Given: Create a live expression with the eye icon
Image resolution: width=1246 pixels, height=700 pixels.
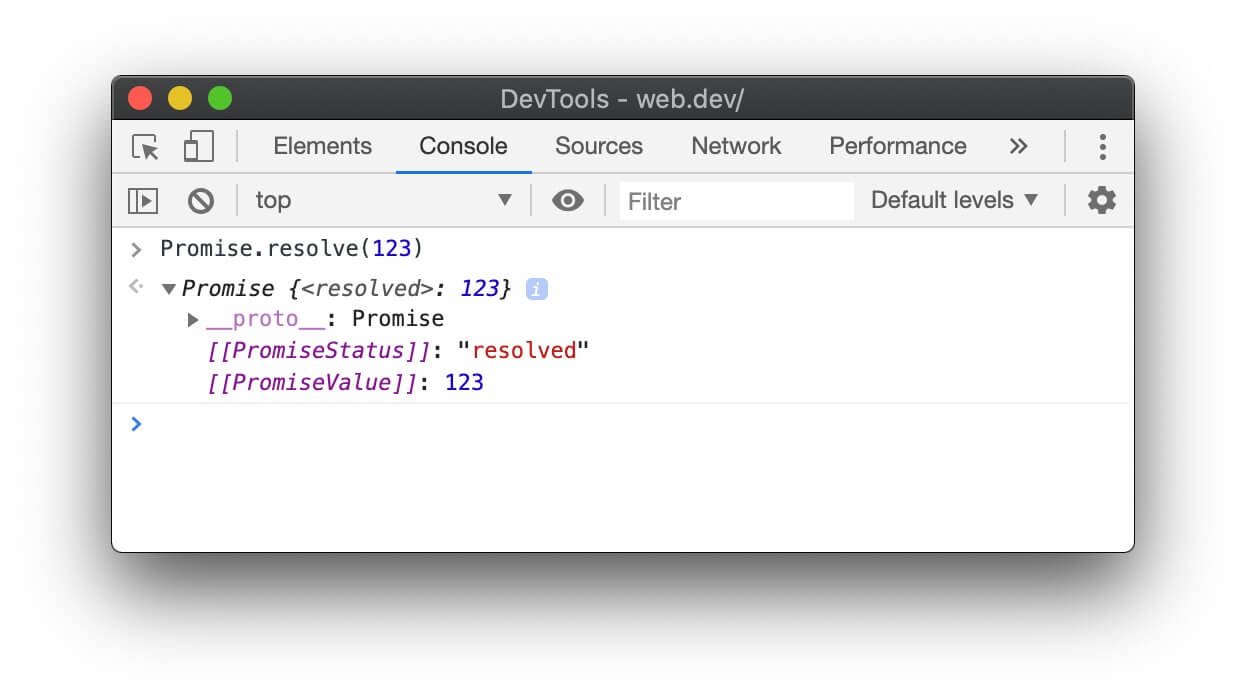Looking at the screenshot, I should [x=568, y=200].
